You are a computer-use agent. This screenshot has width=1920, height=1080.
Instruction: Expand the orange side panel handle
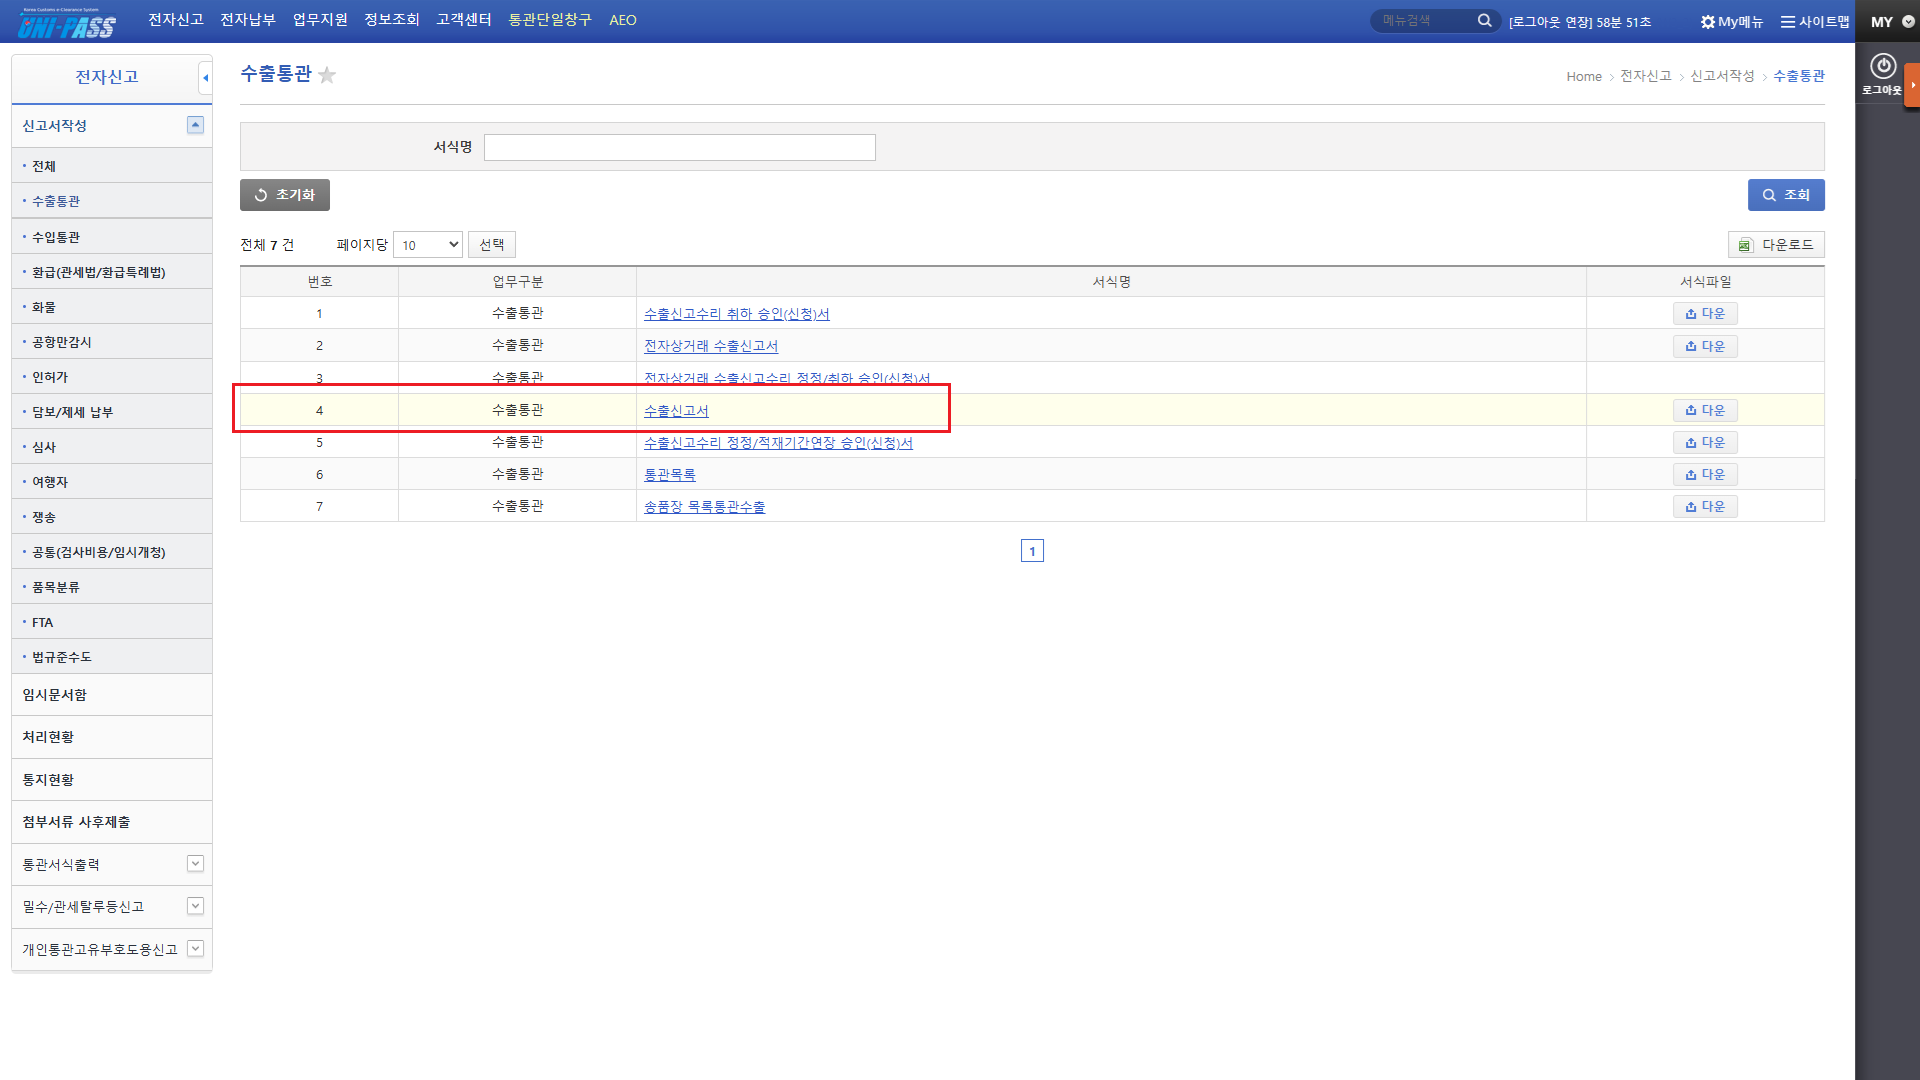(x=1912, y=85)
